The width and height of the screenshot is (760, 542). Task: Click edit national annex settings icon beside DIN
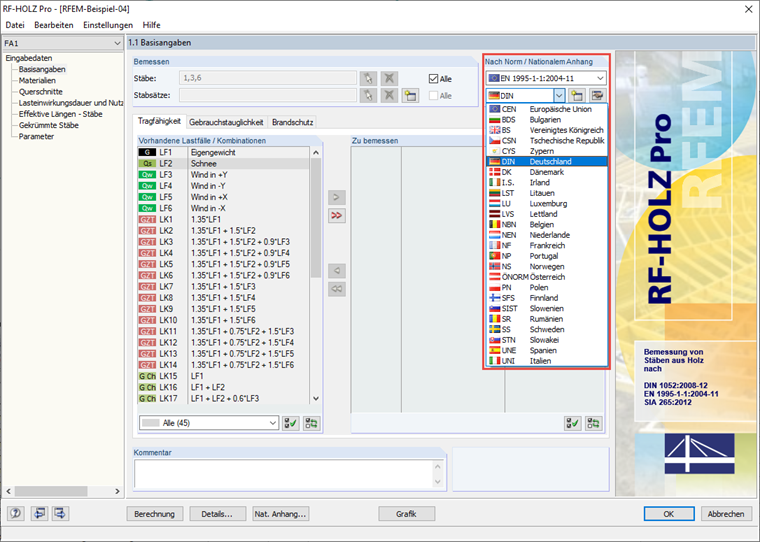click(x=597, y=96)
